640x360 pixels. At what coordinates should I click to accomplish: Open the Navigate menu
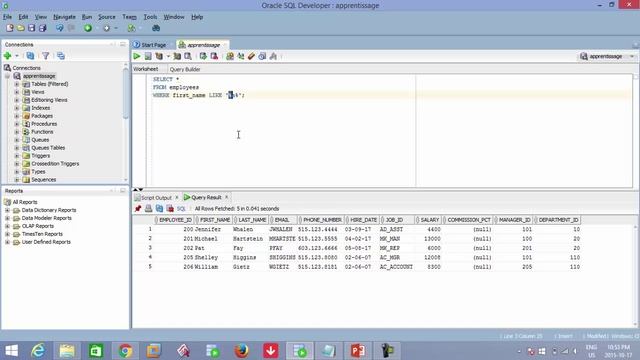click(64, 17)
